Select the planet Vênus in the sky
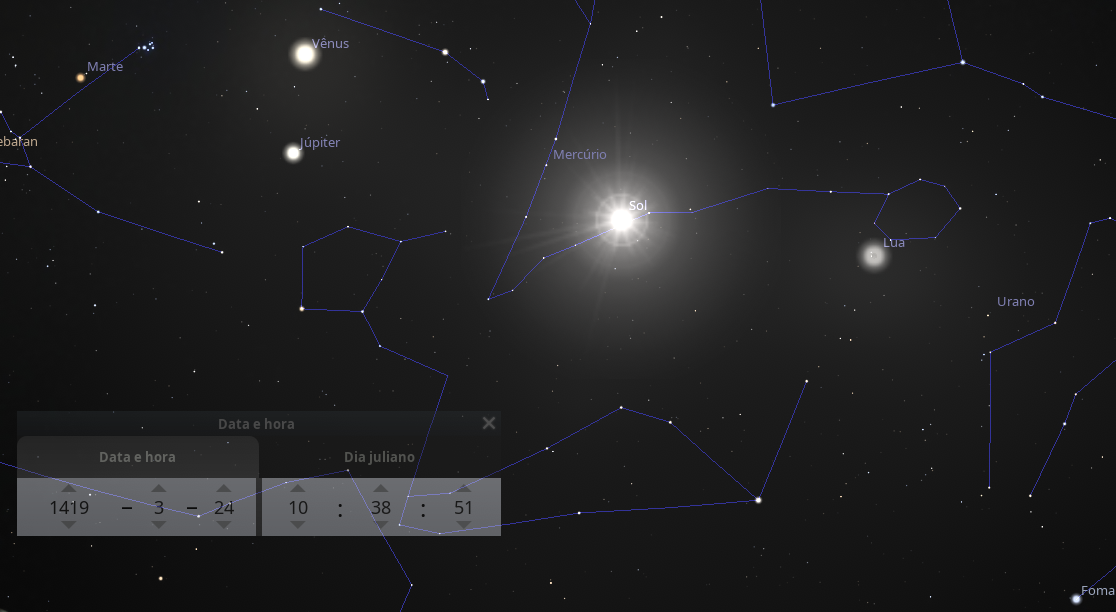The width and height of the screenshot is (1116, 612). coord(305,54)
